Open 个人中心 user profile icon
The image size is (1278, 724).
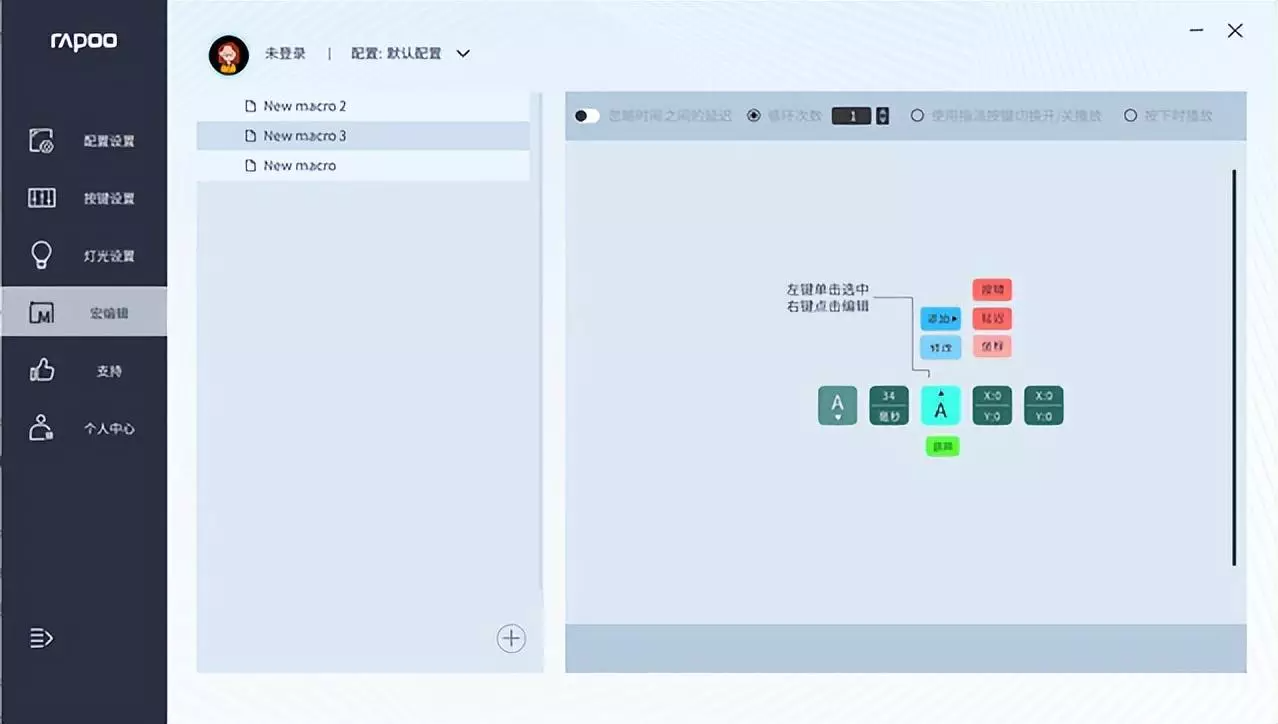pyautogui.click(x=41, y=427)
